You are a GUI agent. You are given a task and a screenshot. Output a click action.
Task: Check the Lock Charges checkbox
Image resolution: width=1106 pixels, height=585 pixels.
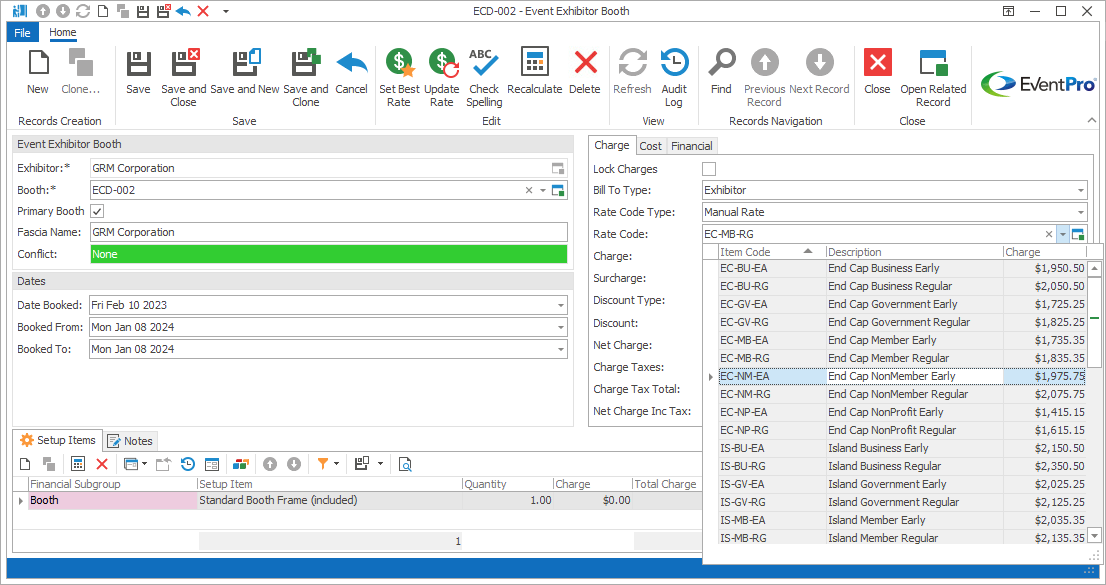(x=709, y=169)
